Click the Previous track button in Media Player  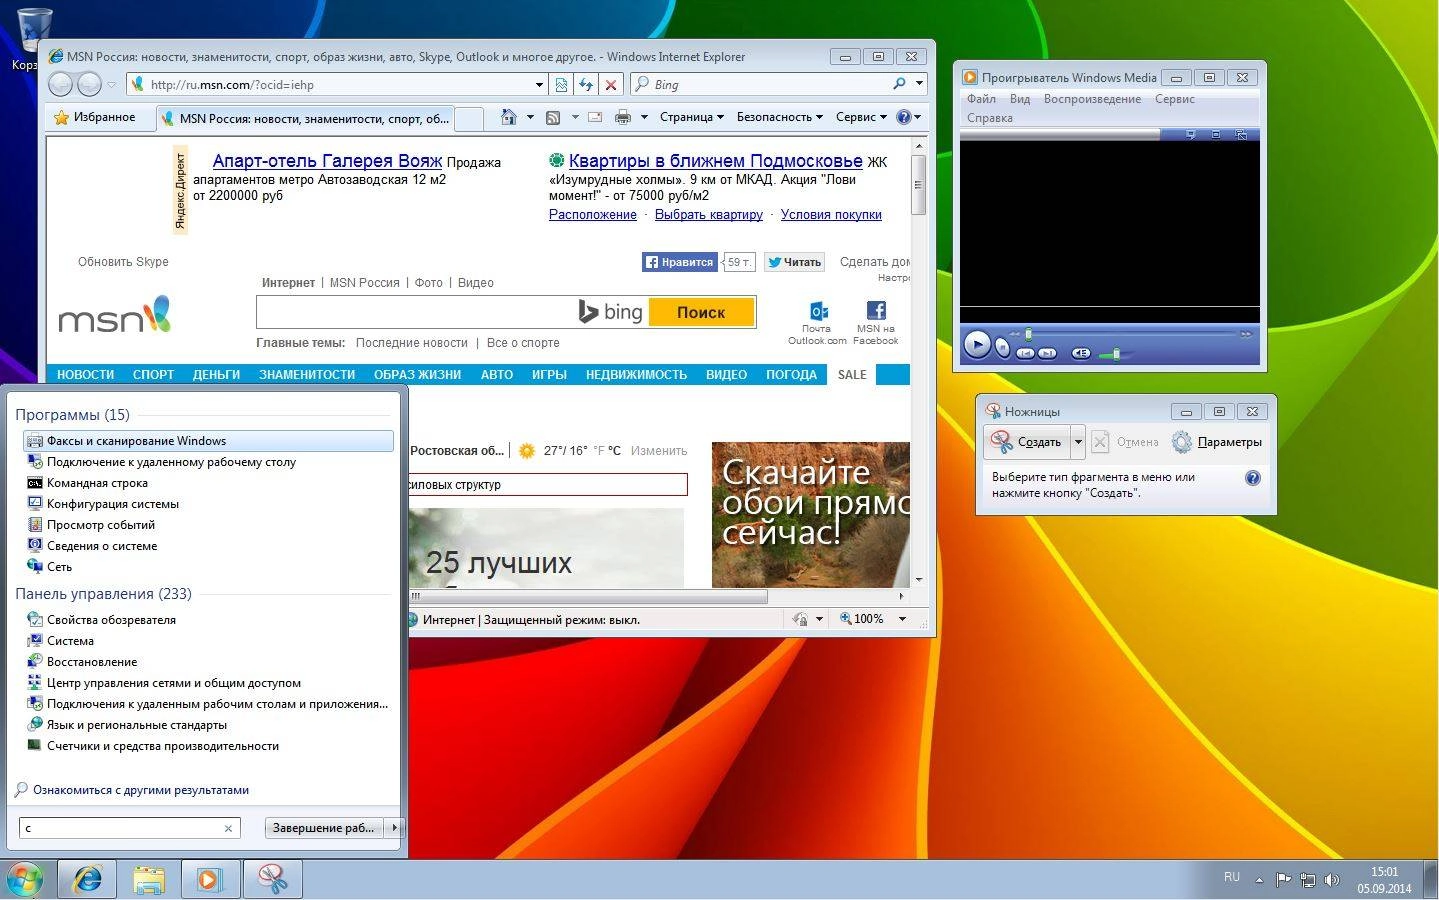[1025, 353]
